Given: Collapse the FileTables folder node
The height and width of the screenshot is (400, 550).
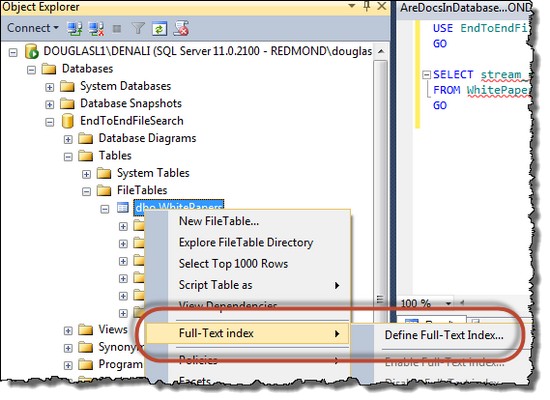Looking at the screenshot, I should click(x=86, y=192).
